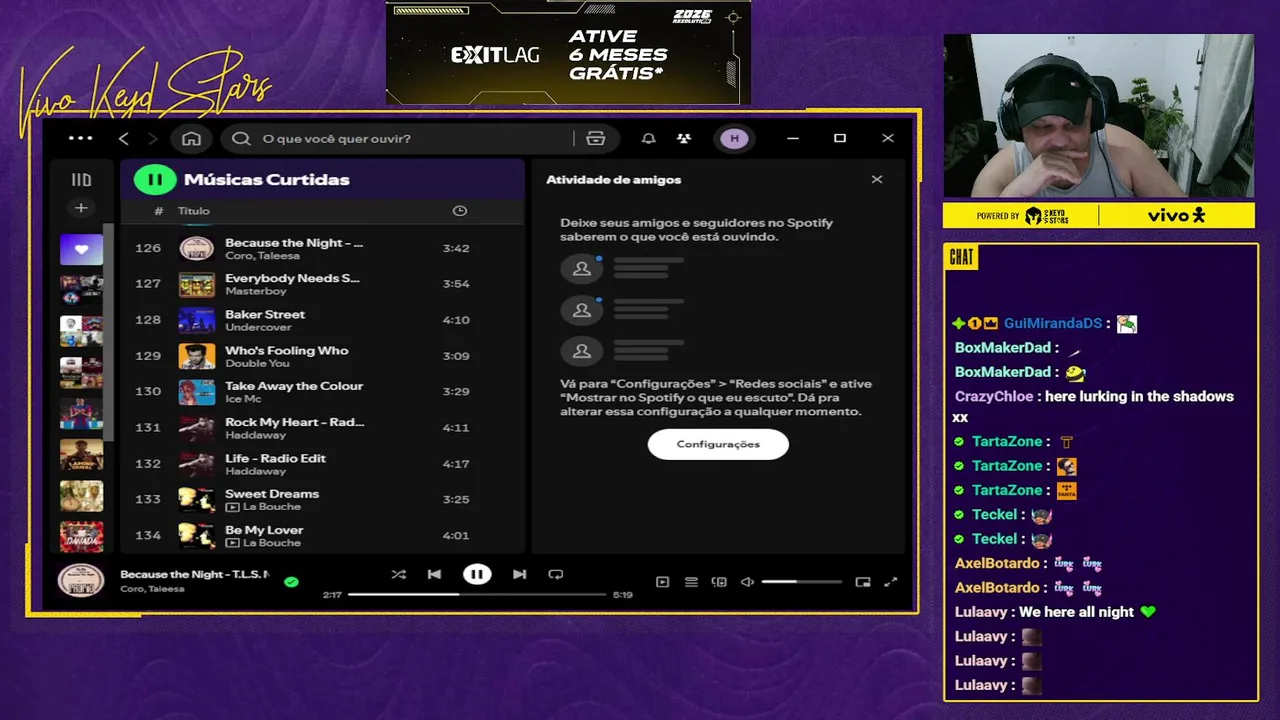The height and width of the screenshot is (720, 1280).
Task: Click the "Configurações" button
Action: pyautogui.click(x=718, y=444)
